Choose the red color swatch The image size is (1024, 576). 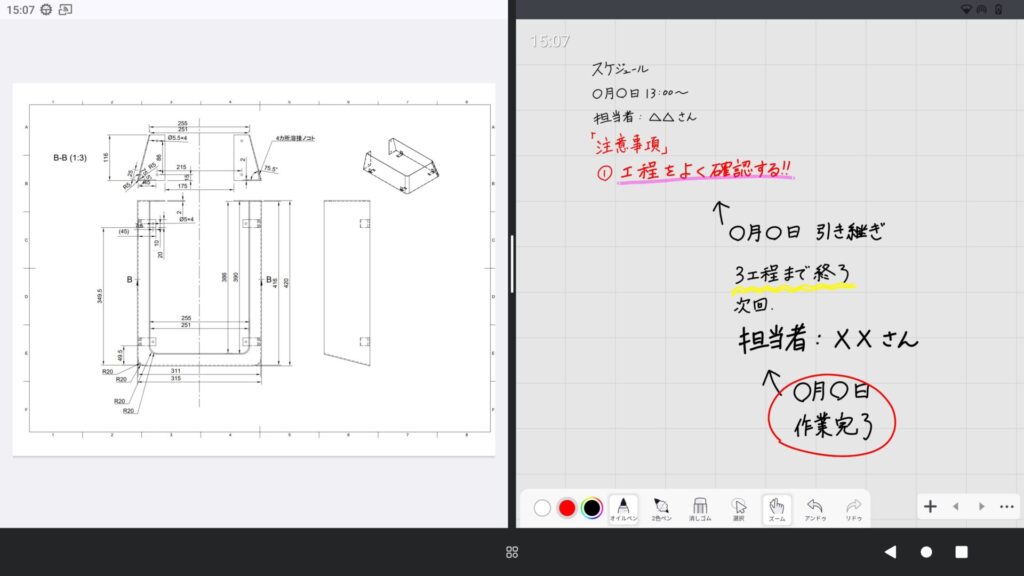tap(567, 508)
